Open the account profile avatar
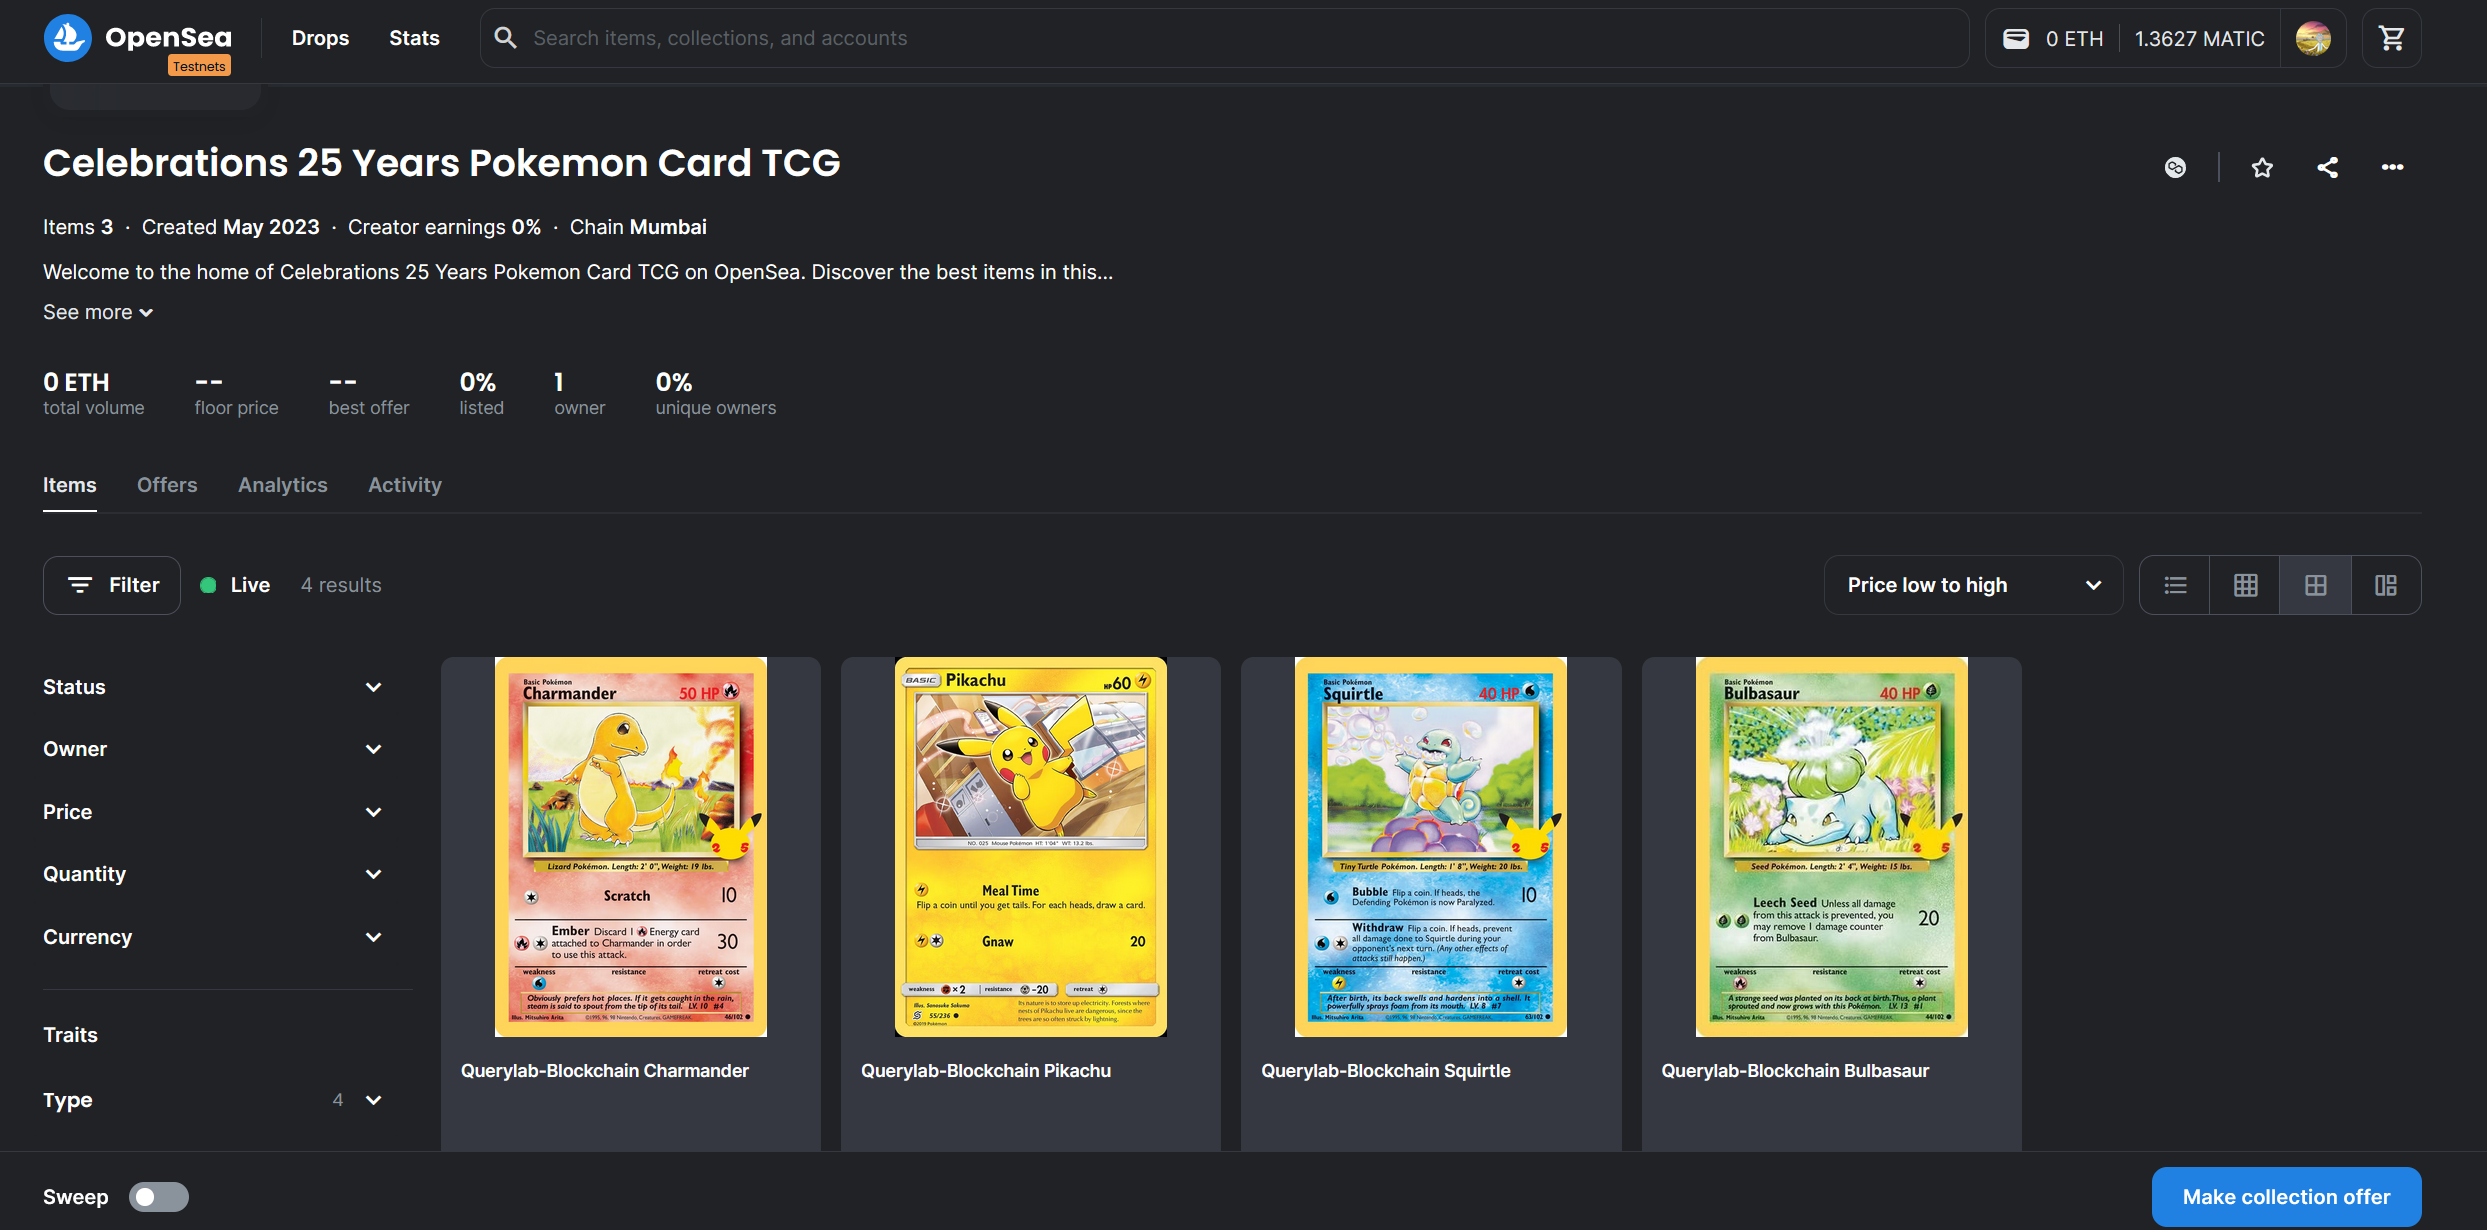The width and height of the screenshot is (2487, 1230). 2313,38
